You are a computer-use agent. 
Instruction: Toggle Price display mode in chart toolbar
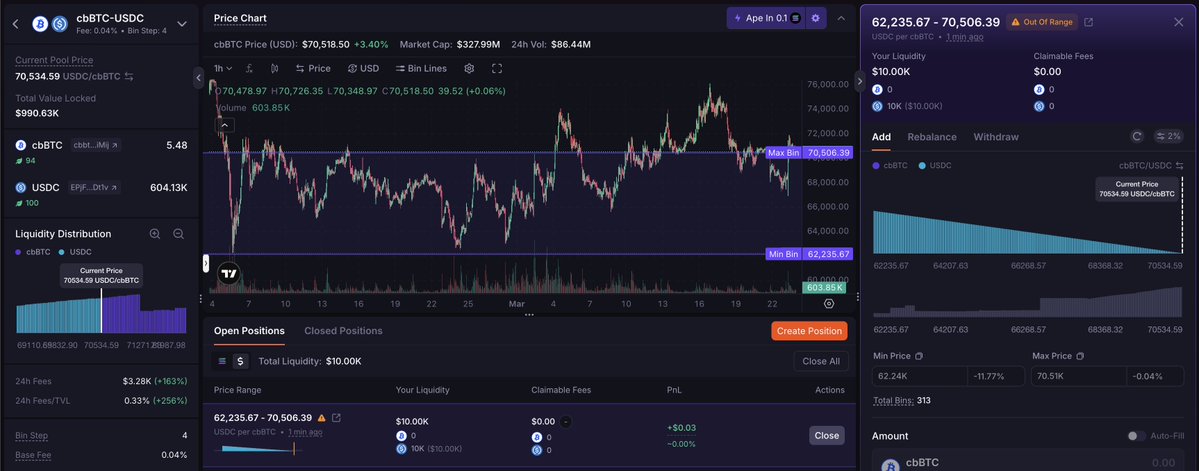(313, 69)
